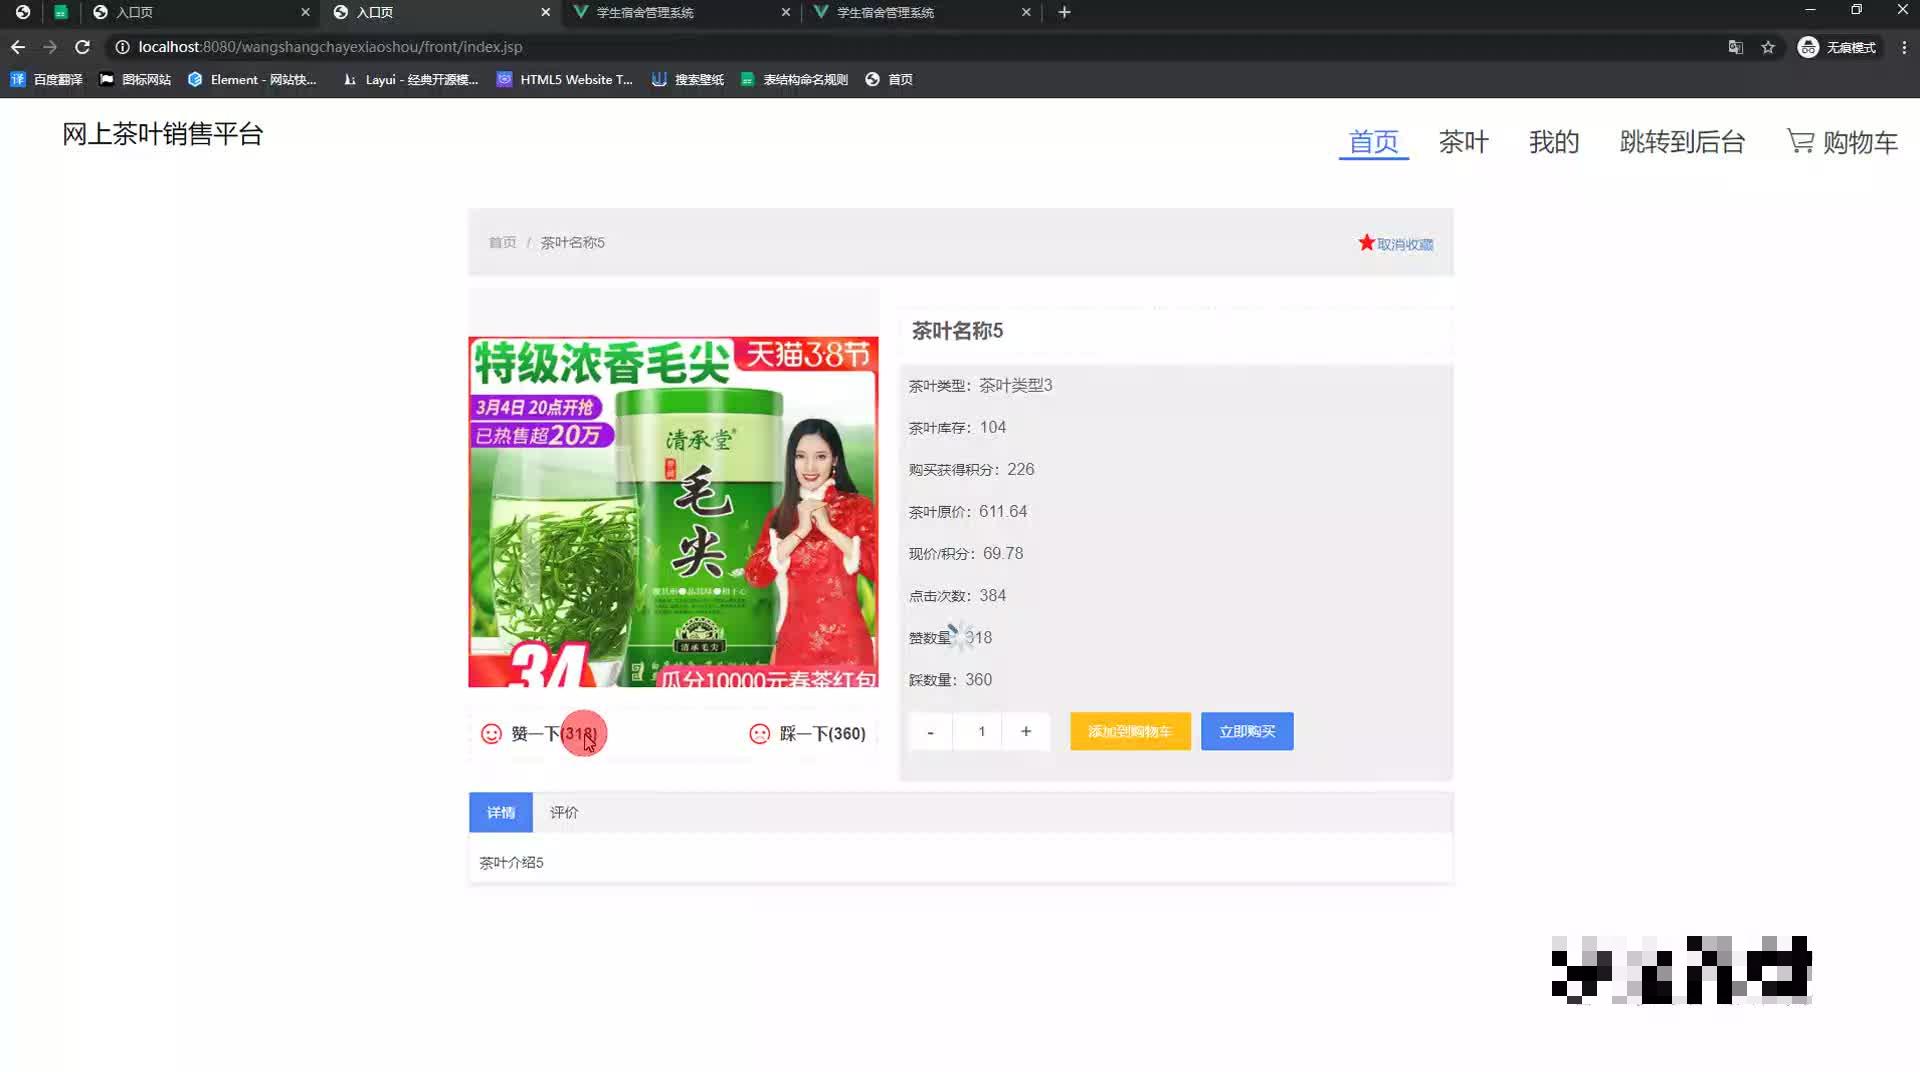Click the 茶叶原价 611.64 price text
The height and width of the screenshot is (1072, 1920).
[x=967, y=511]
